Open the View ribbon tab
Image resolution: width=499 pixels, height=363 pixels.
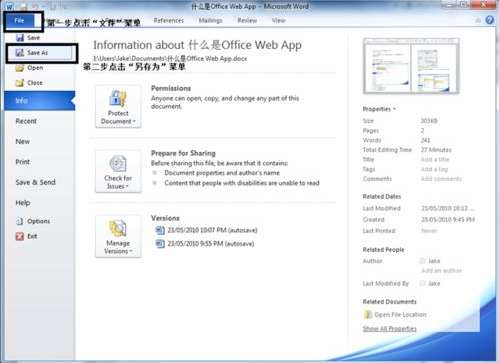[278, 20]
